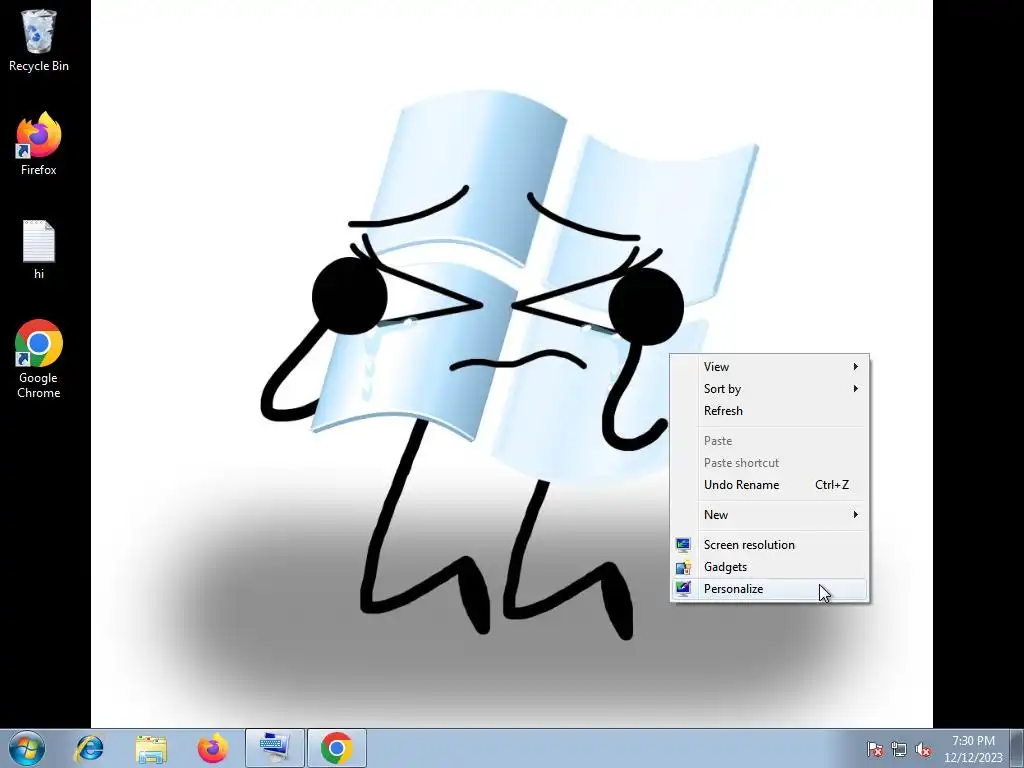
Task: Open Gadgets from the context menu
Action: pos(770,567)
